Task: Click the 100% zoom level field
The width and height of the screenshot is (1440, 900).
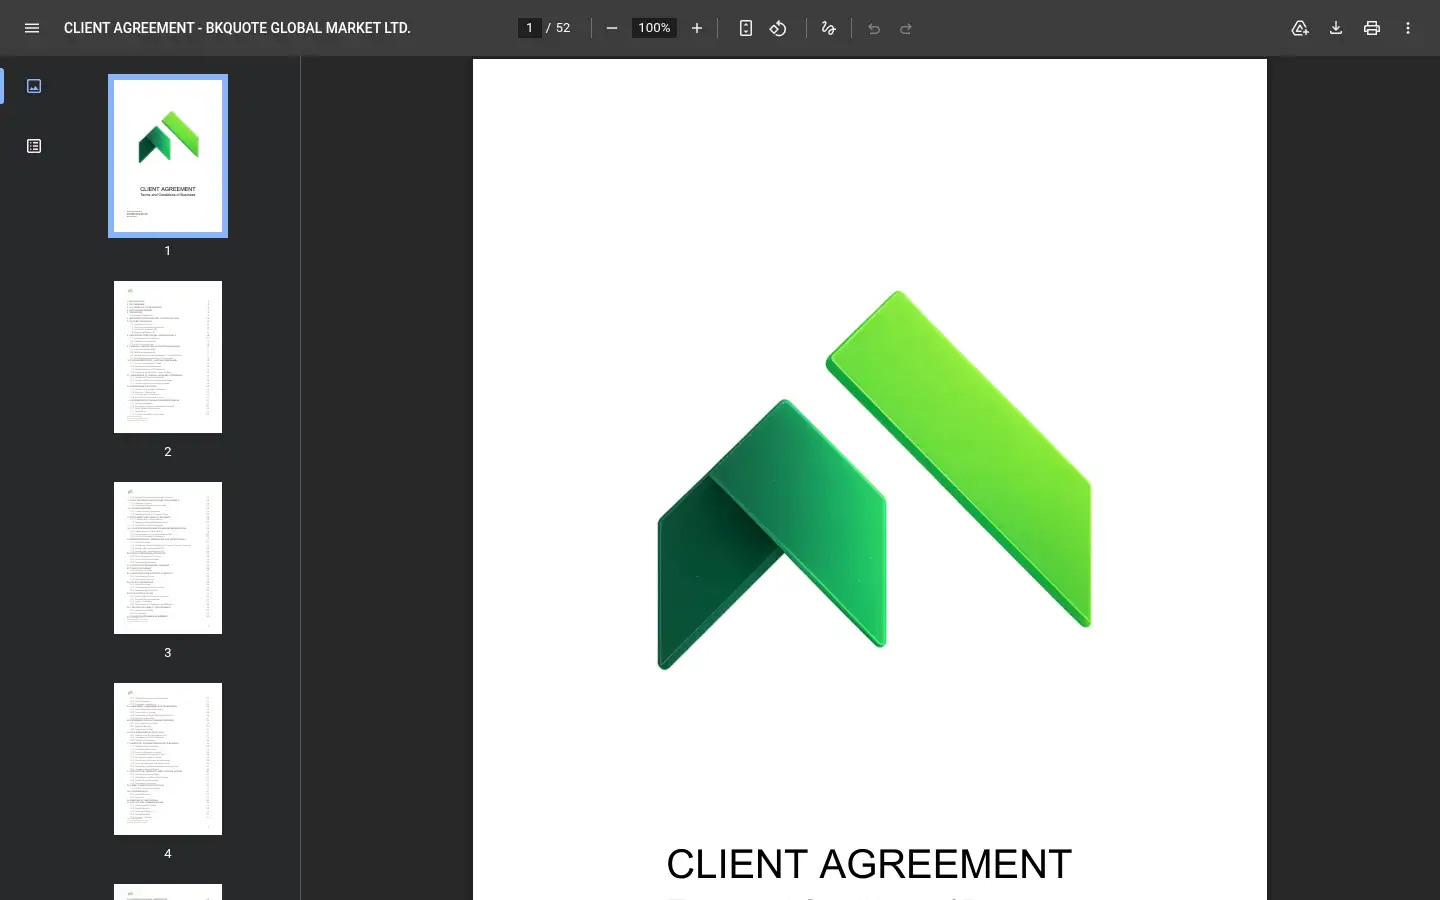Action: click(x=654, y=28)
